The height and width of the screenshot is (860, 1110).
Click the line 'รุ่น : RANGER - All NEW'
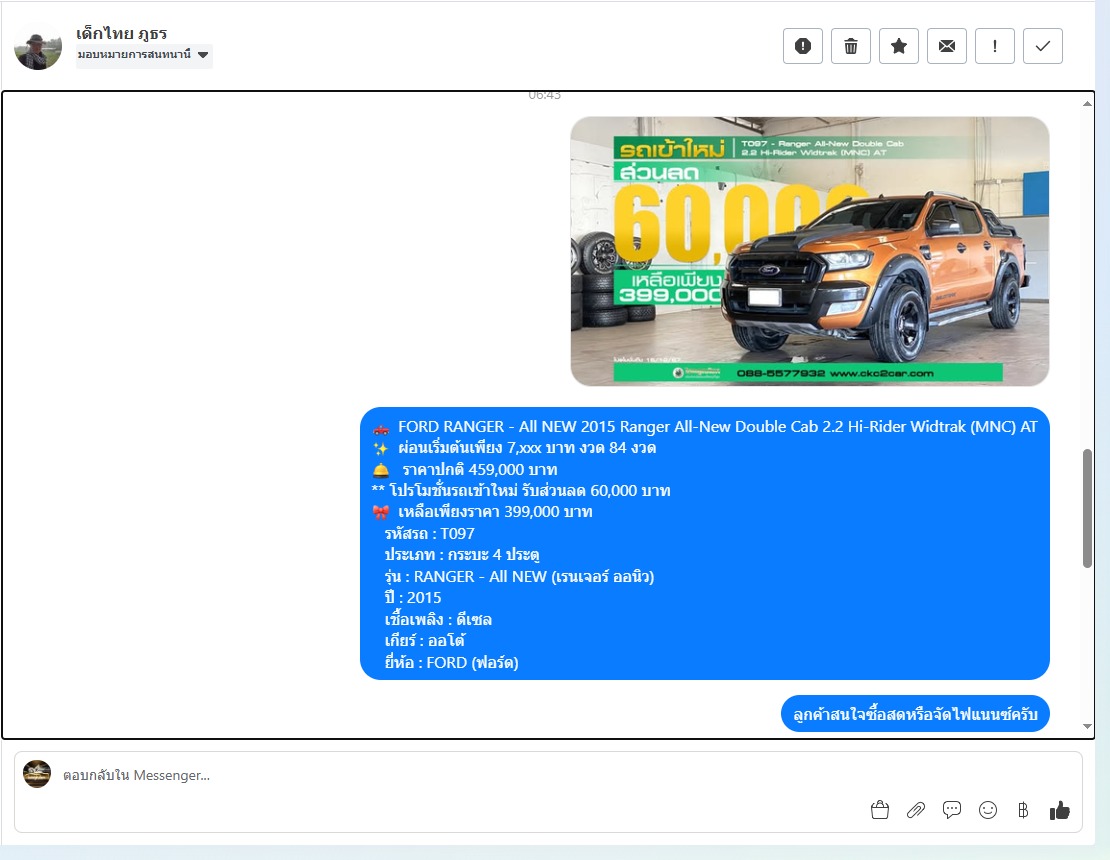(519, 576)
